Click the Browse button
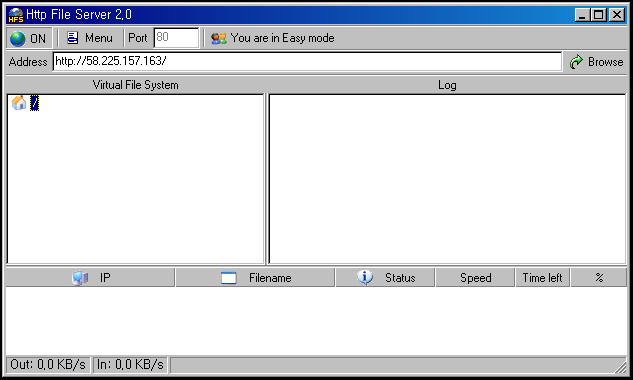Viewport: 633px width, 380px height. pyautogui.click(x=596, y=62)
